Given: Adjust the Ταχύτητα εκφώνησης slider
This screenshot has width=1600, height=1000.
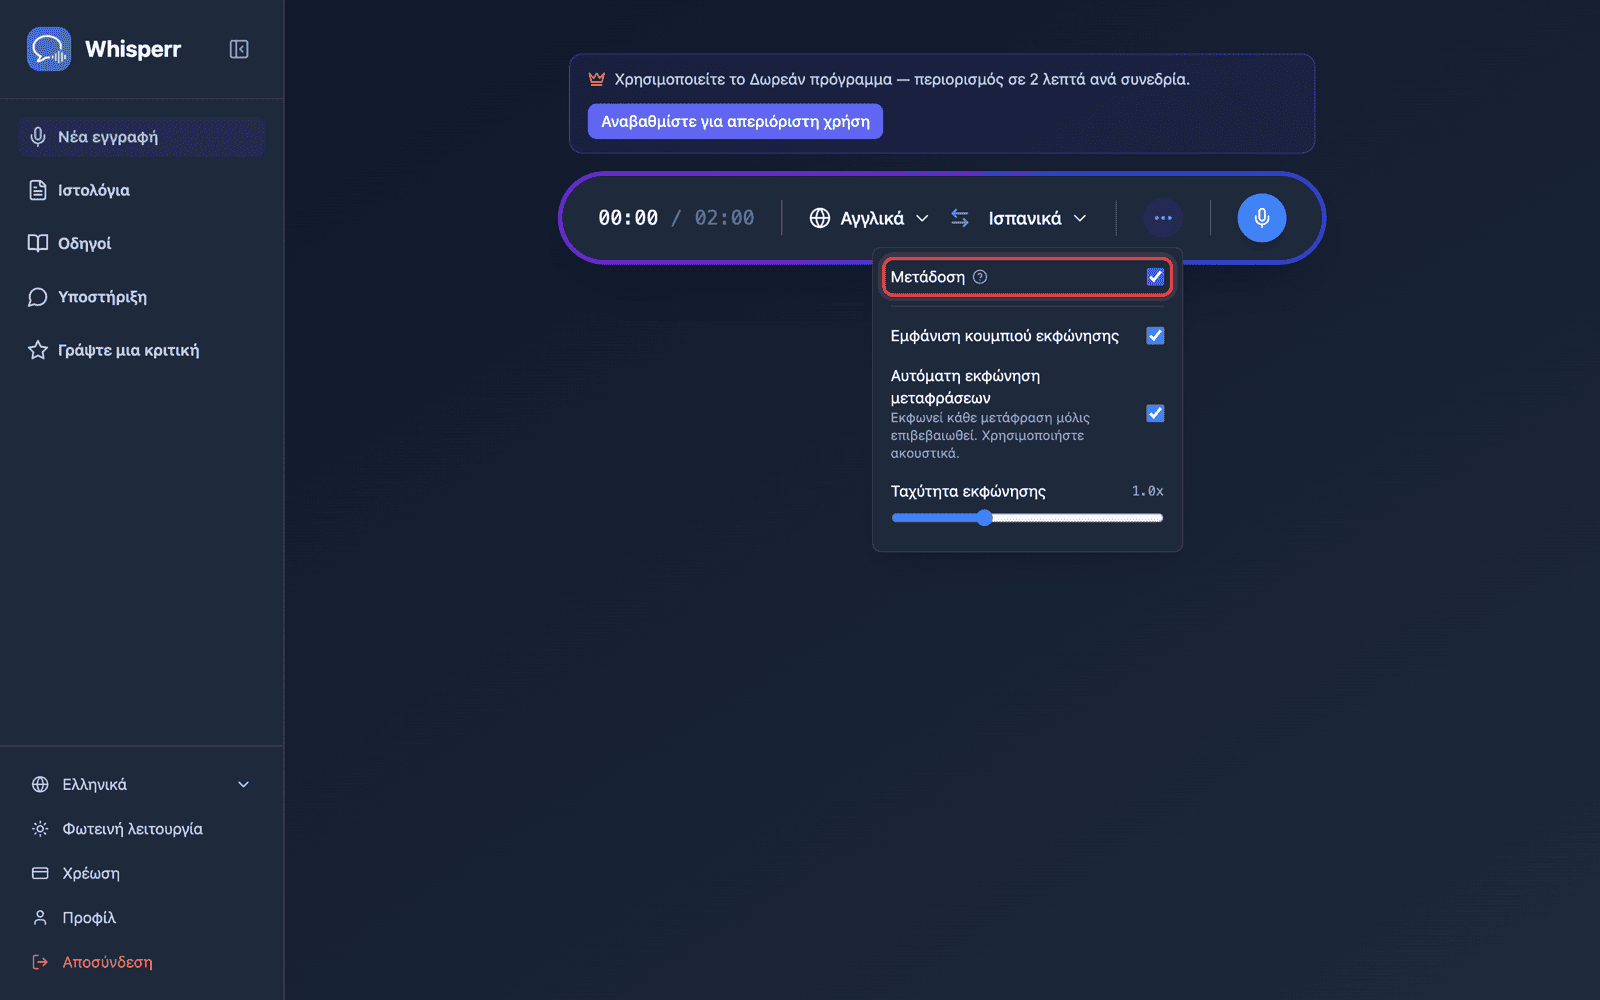Looking at the screenshot, I should [1027, 518].
